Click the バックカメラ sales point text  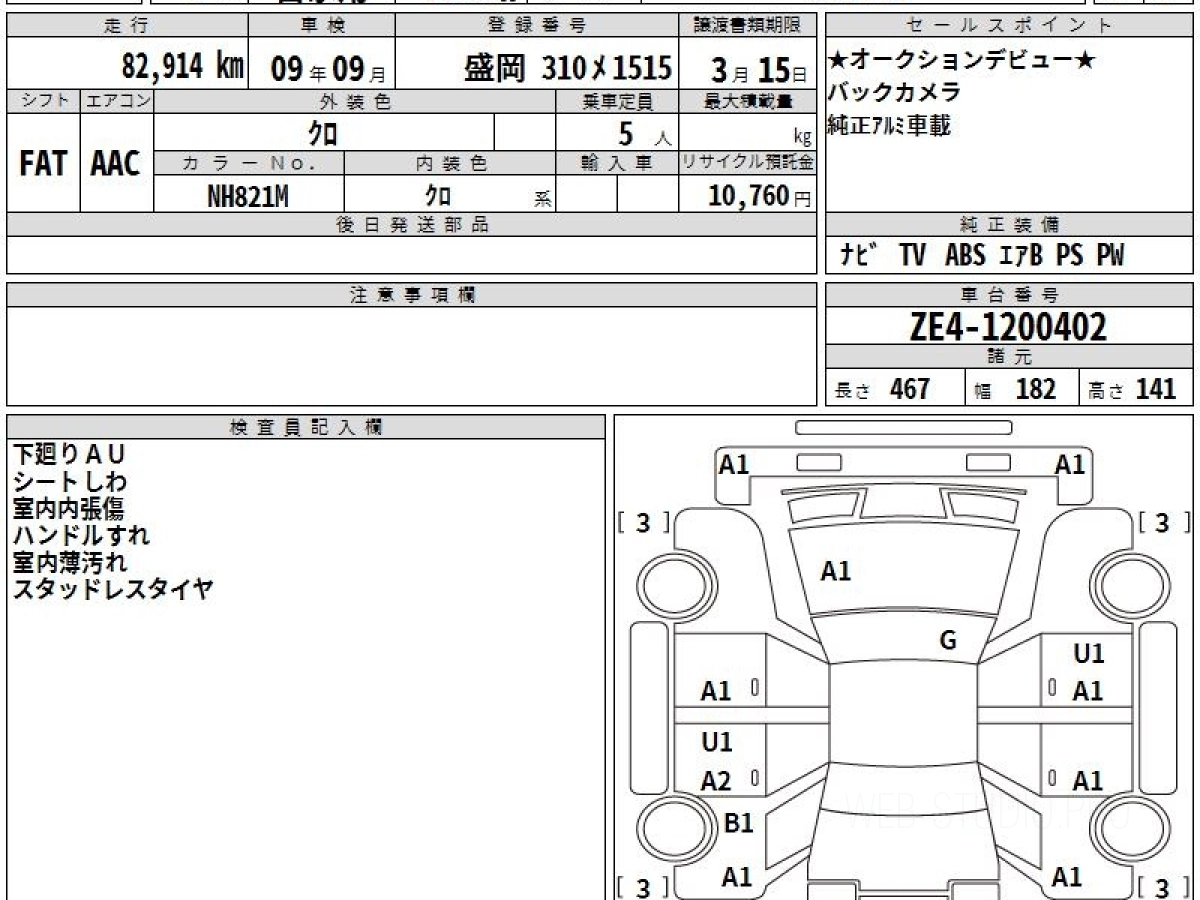click(x=894, y=92)
